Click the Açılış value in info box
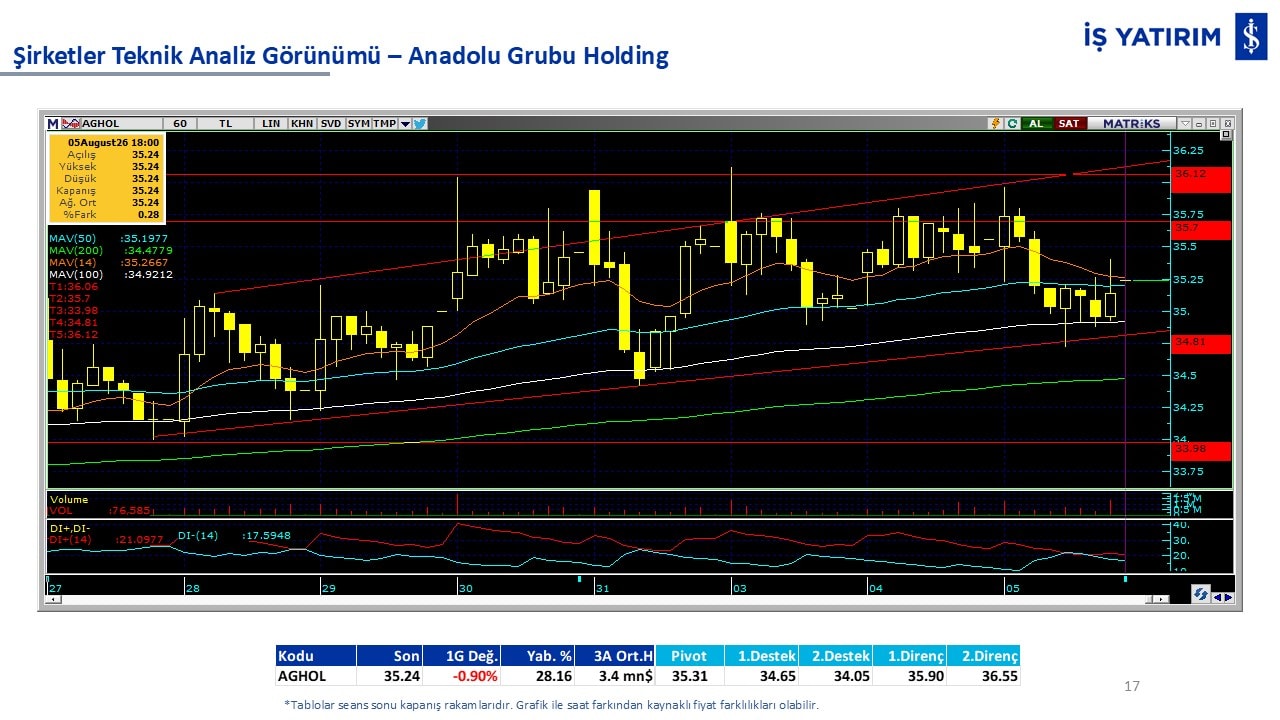This screenshot has width=1280, height=720. click(145, 155)
